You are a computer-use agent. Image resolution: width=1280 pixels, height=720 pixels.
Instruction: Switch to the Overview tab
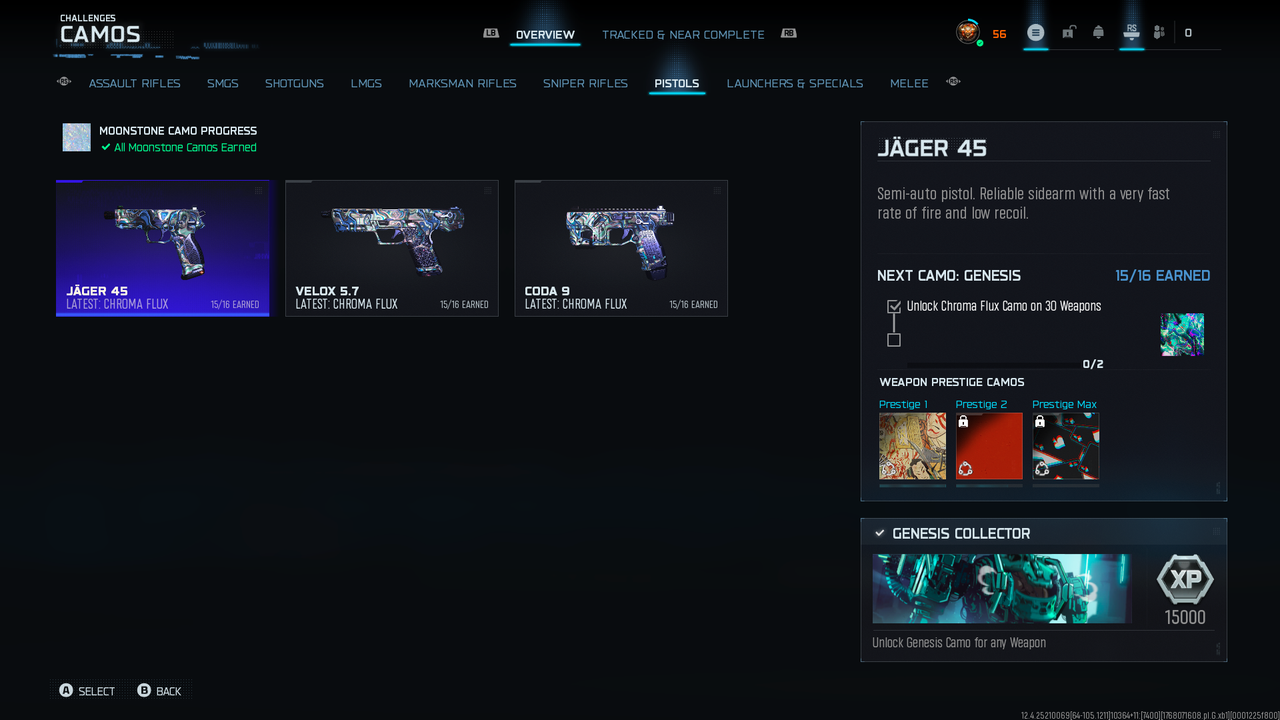click(545, 35)
